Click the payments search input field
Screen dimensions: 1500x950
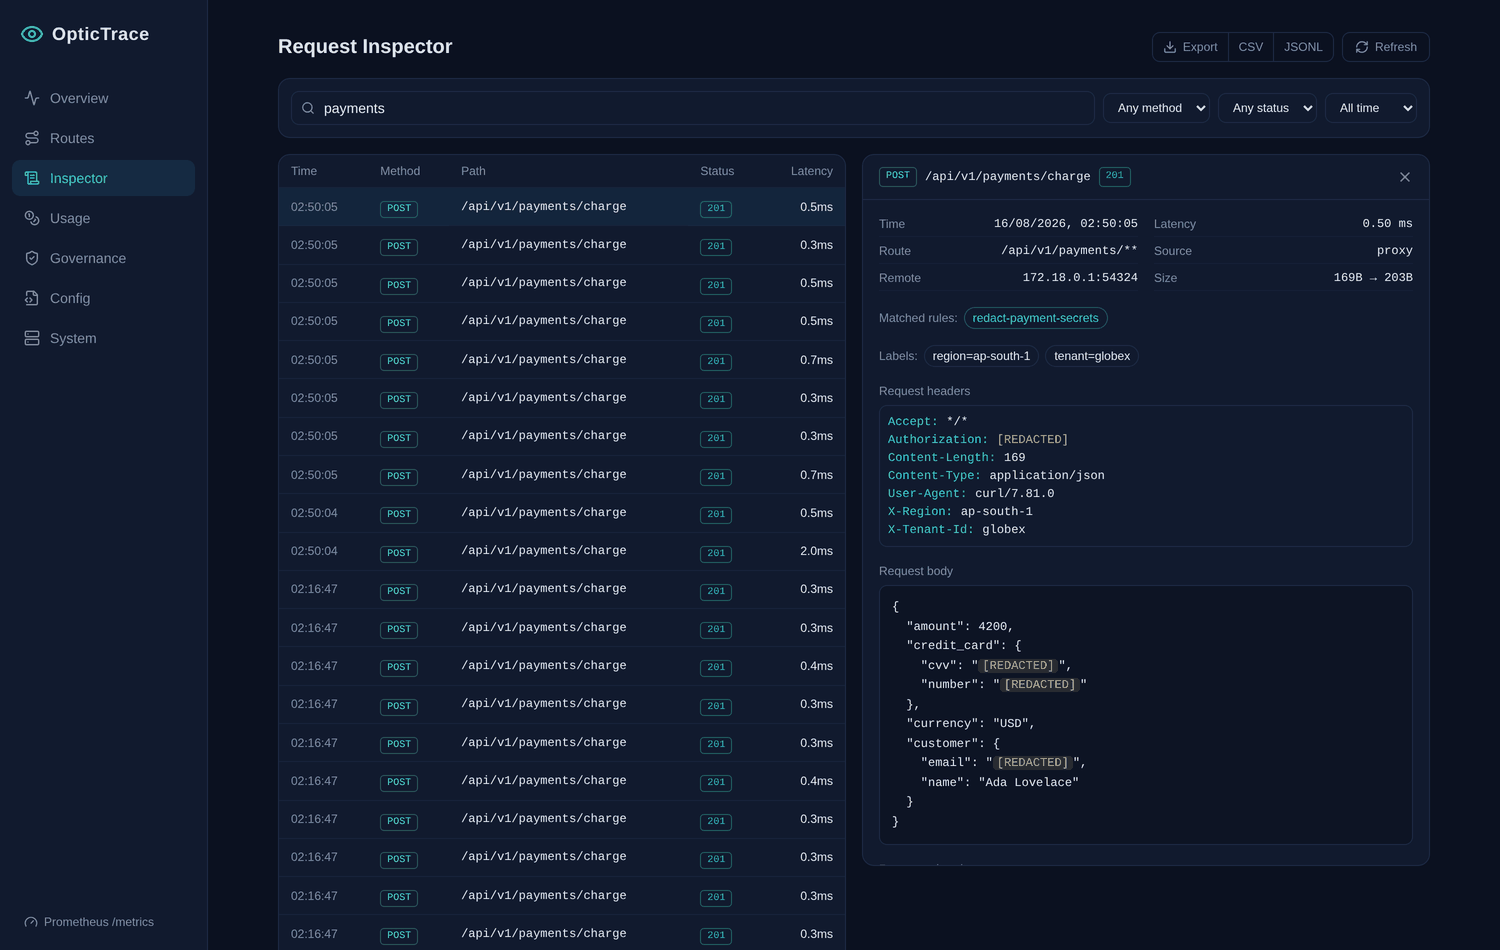click(692, 108)
